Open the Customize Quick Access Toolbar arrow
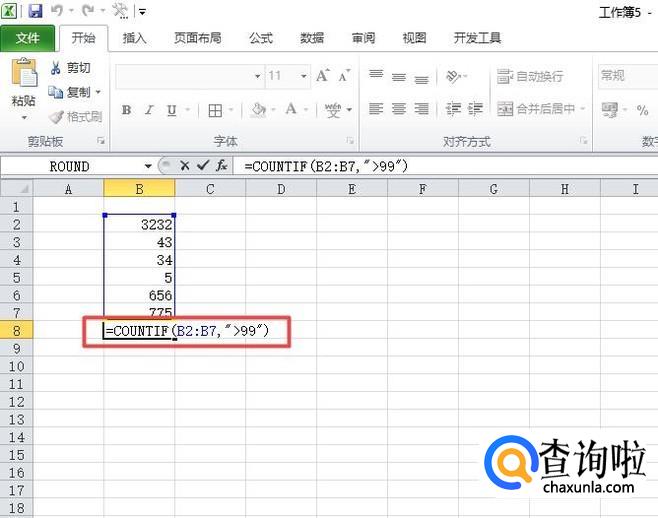Image resolution: width=658 pixels, height=518 pixels. tap(143, 12)
